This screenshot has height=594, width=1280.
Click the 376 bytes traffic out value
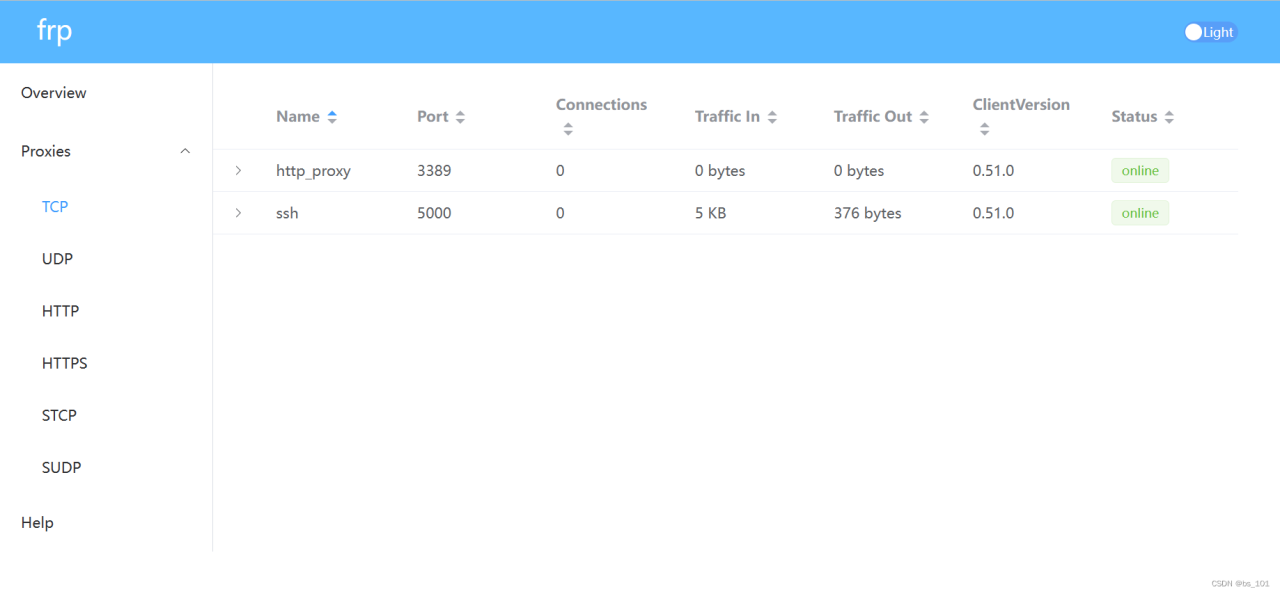(x=867, y=213)
